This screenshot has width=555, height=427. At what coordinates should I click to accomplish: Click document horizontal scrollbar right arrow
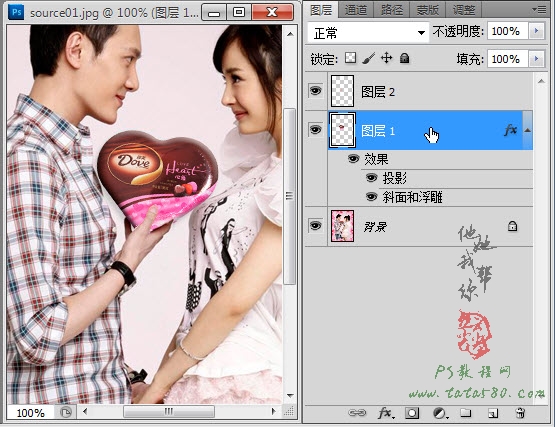point(274,411)
